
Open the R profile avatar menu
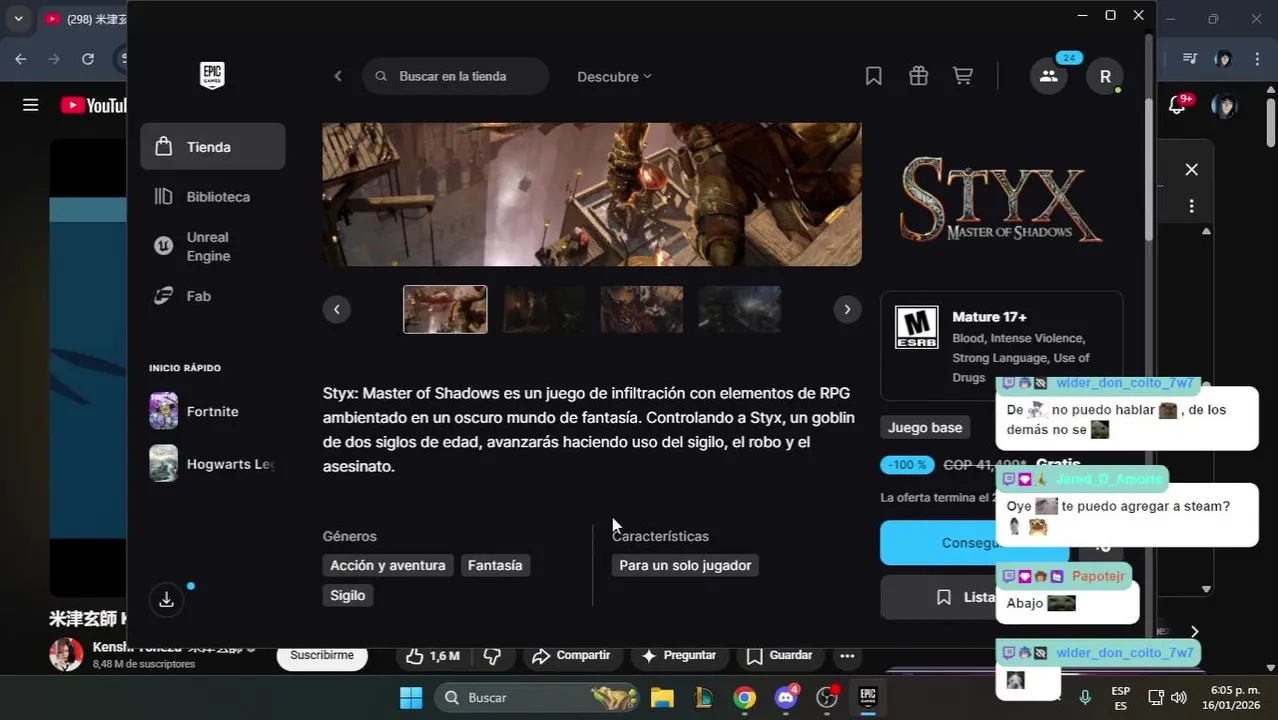(x=1105, y=76)
